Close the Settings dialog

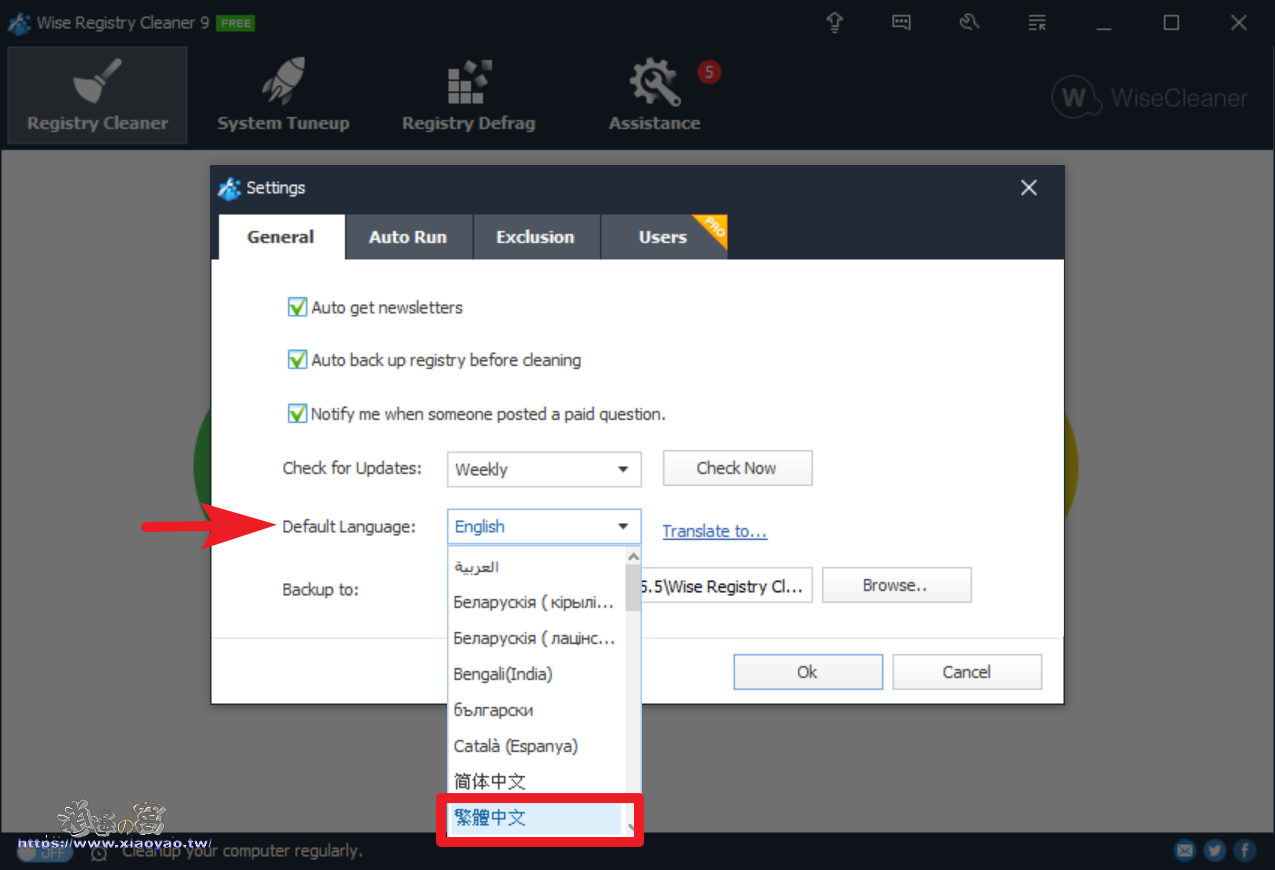(x=1028, y=188)
